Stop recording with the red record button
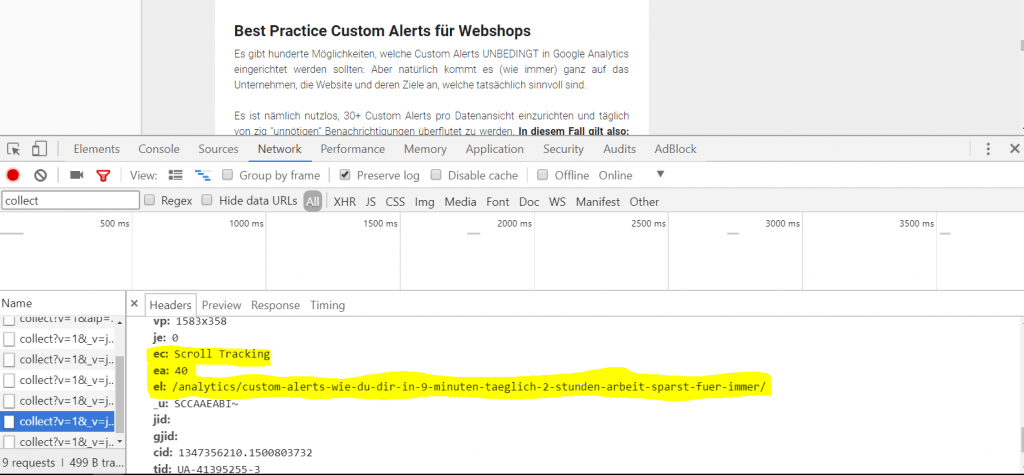 click(13, 175)
